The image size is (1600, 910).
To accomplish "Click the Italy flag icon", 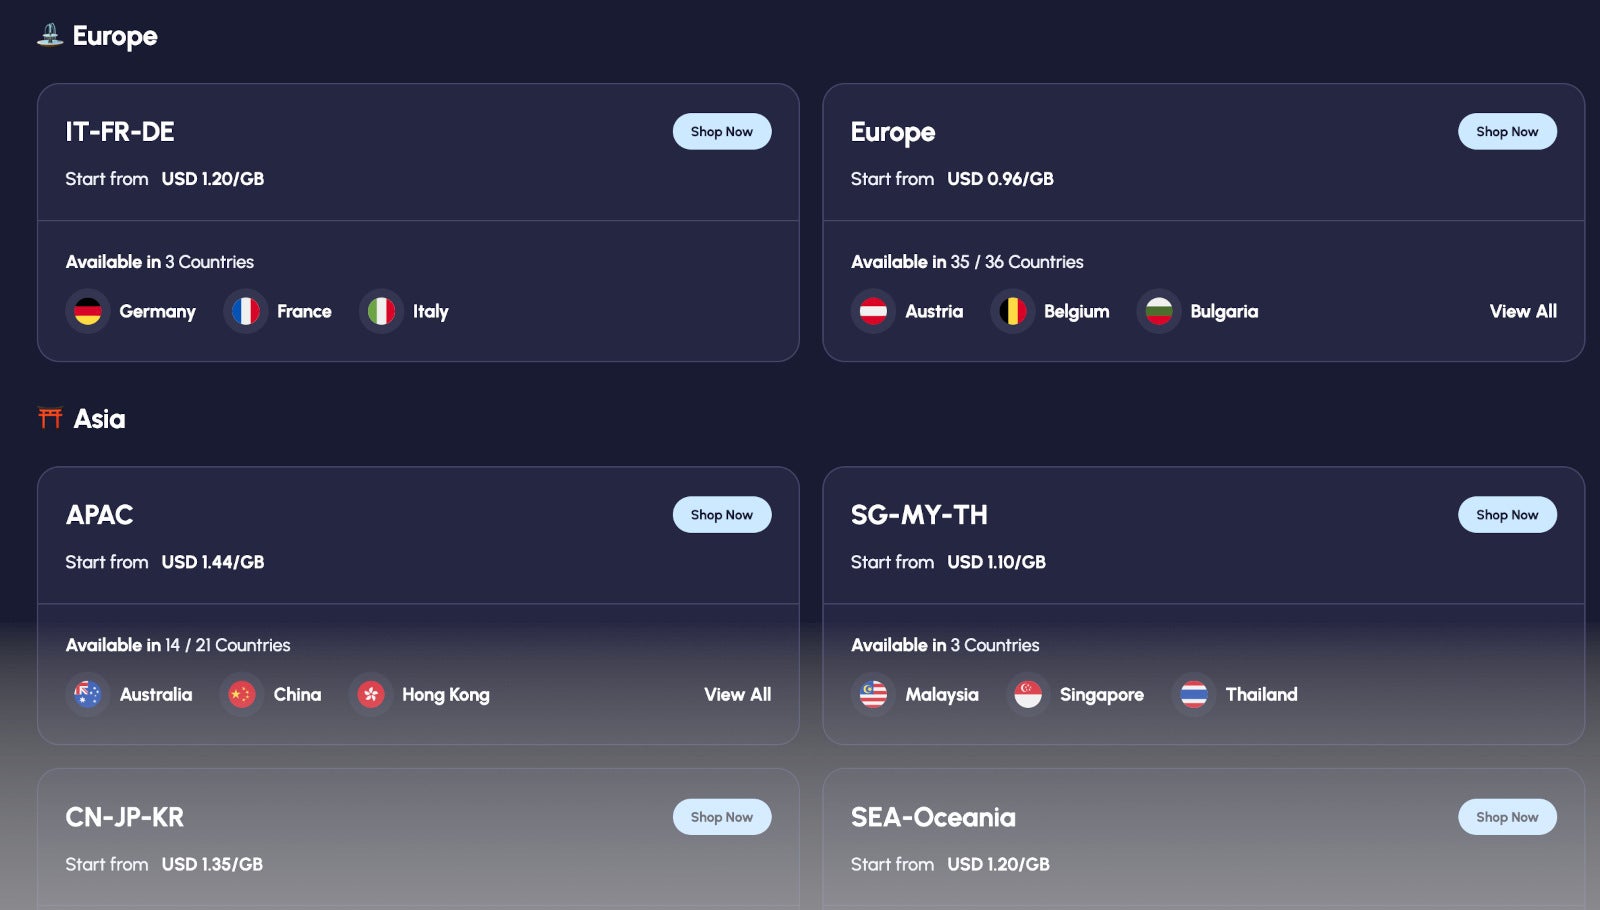I will 381,311.
